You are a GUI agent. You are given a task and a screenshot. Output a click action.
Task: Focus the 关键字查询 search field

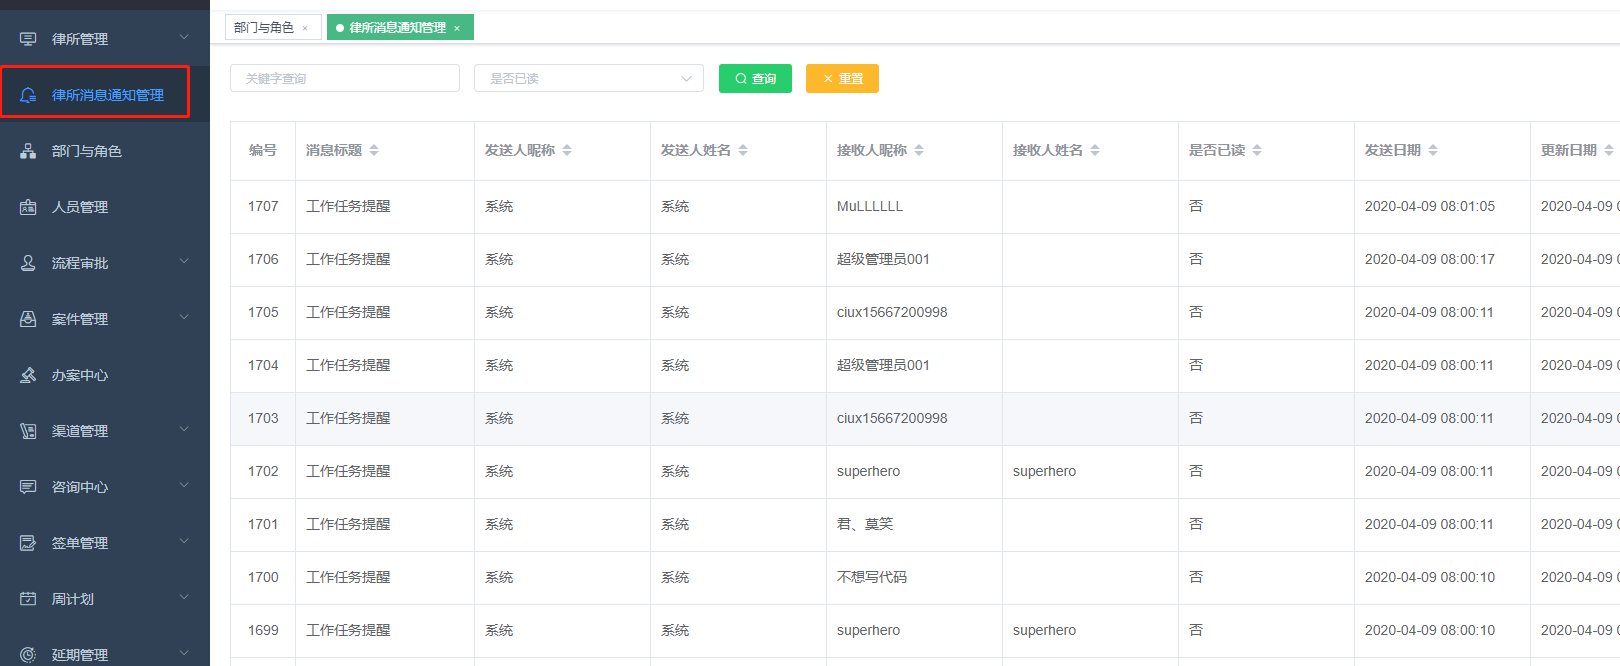point(345,78)
